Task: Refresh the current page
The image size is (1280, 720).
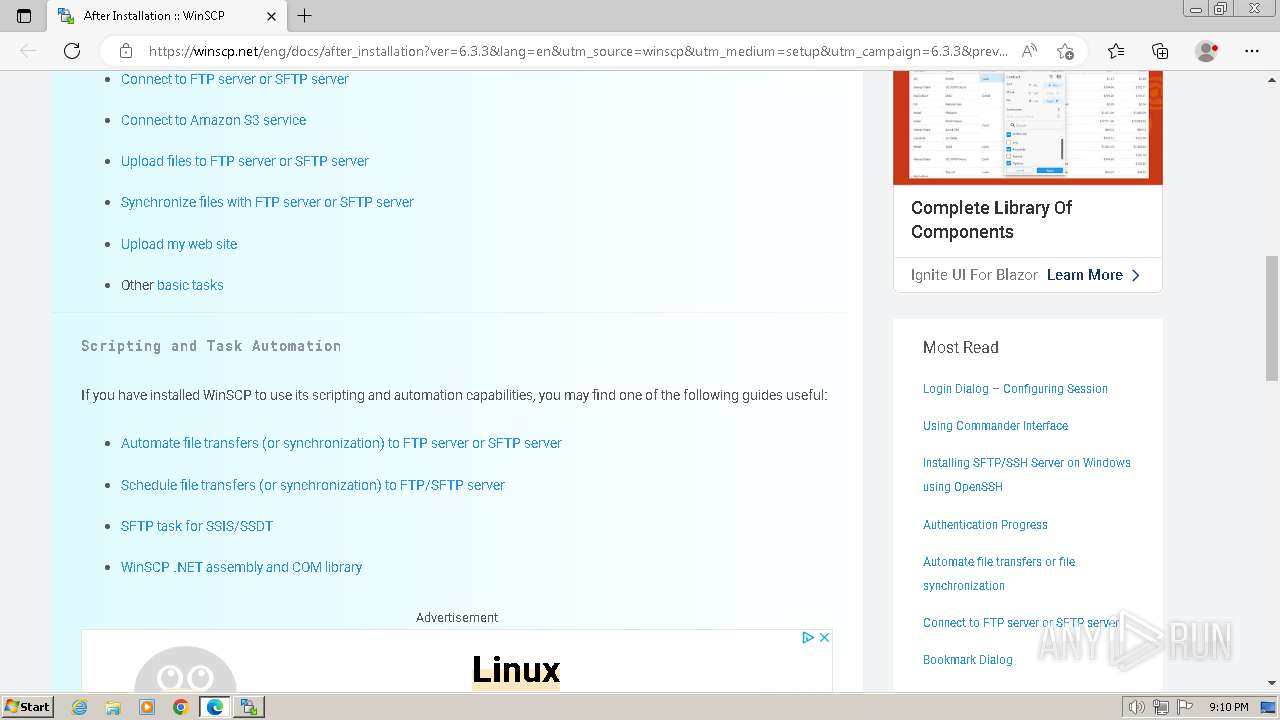Action: (72, 51)
